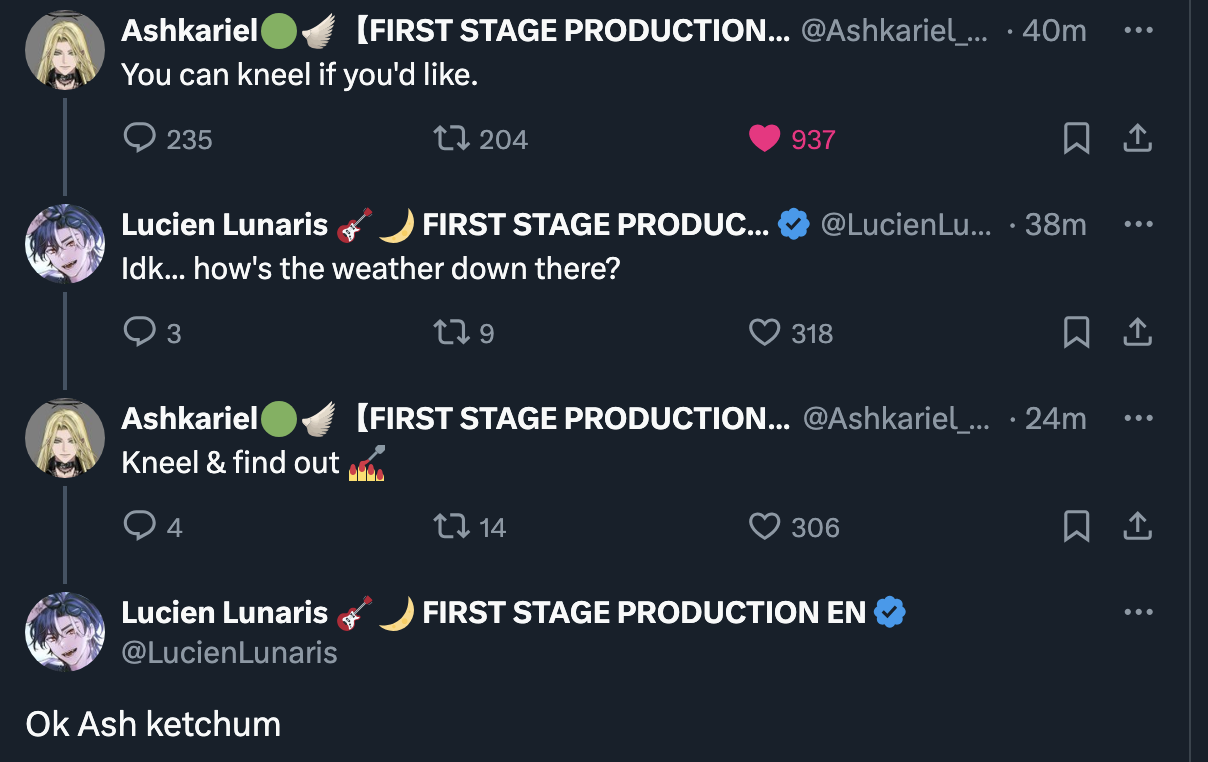Share the "You can kneel" tweet
Screen dimensions: 1208x762
click(x=1137, y=139)
